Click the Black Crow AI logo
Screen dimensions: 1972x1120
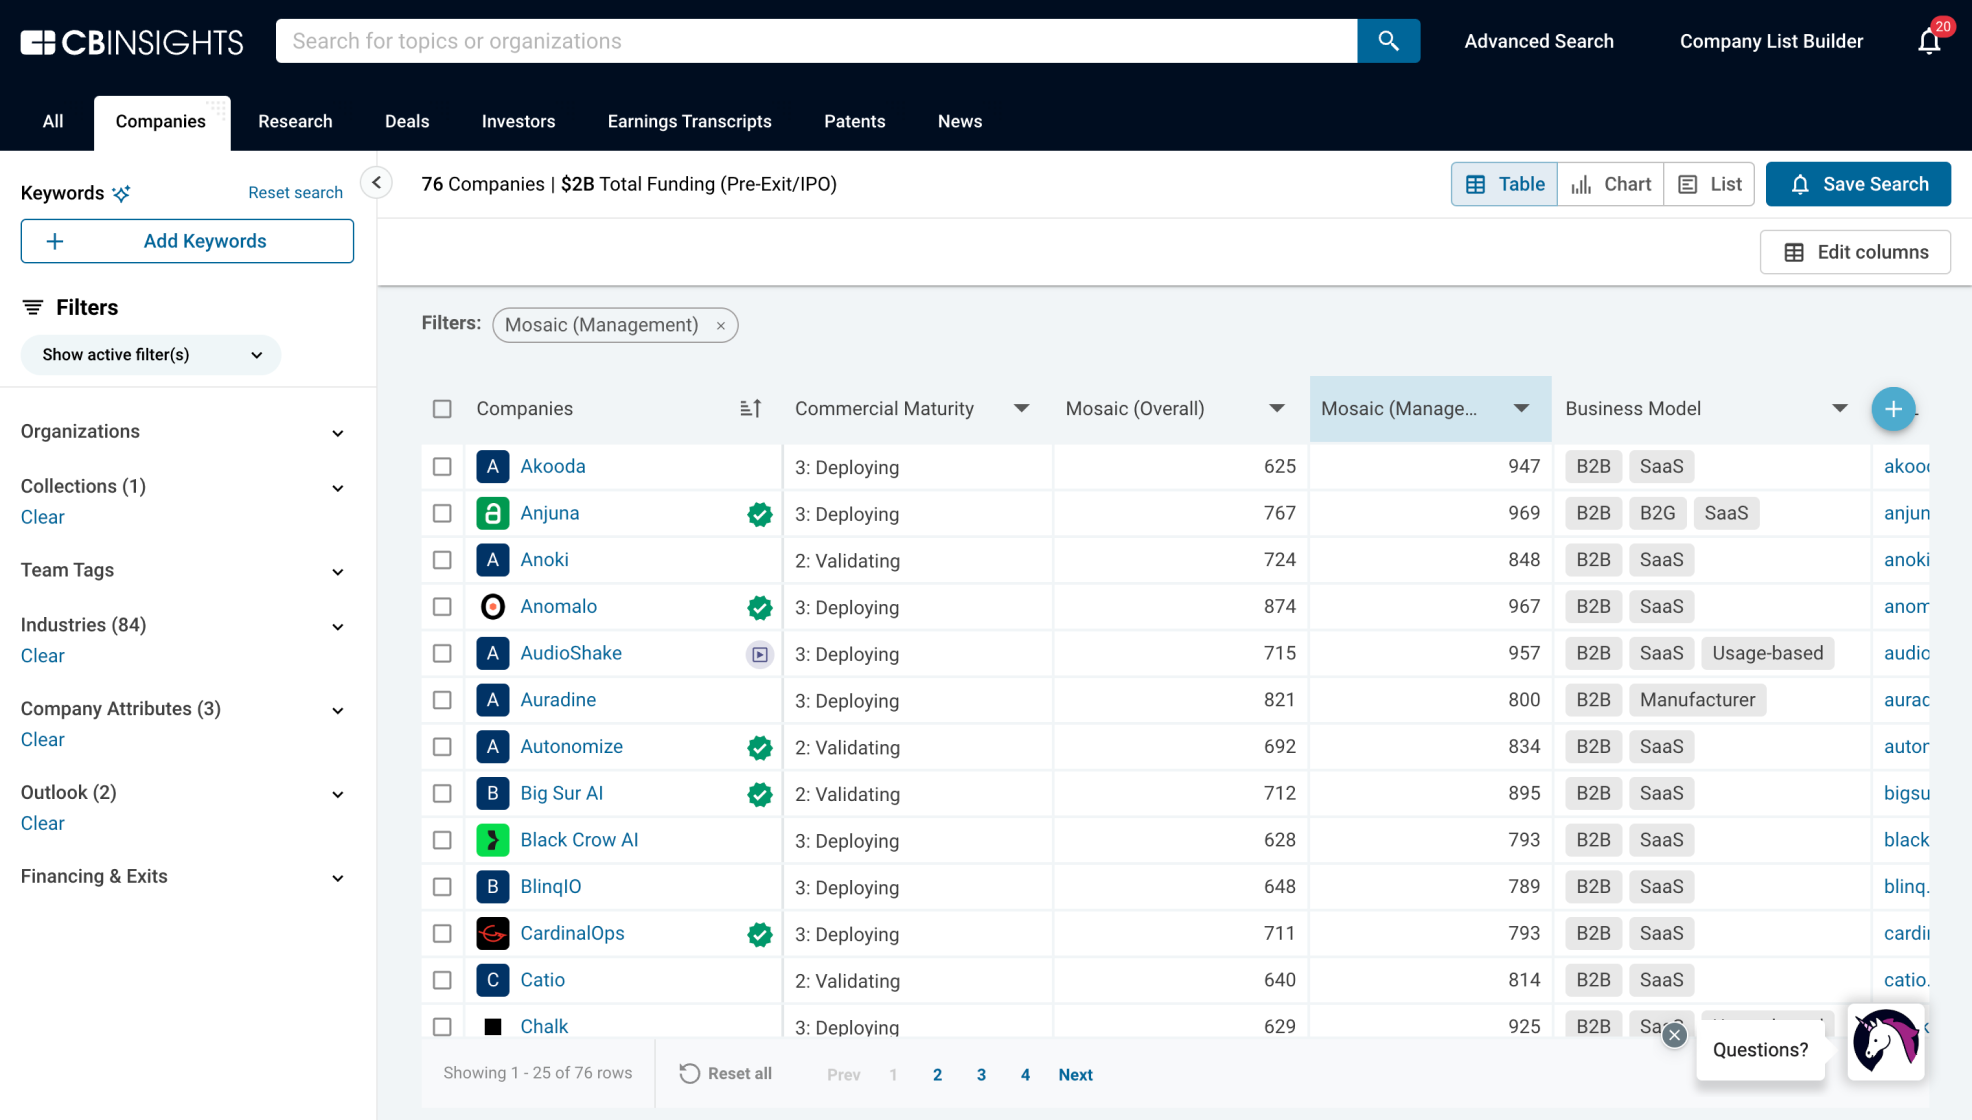[x=492, y=840]
